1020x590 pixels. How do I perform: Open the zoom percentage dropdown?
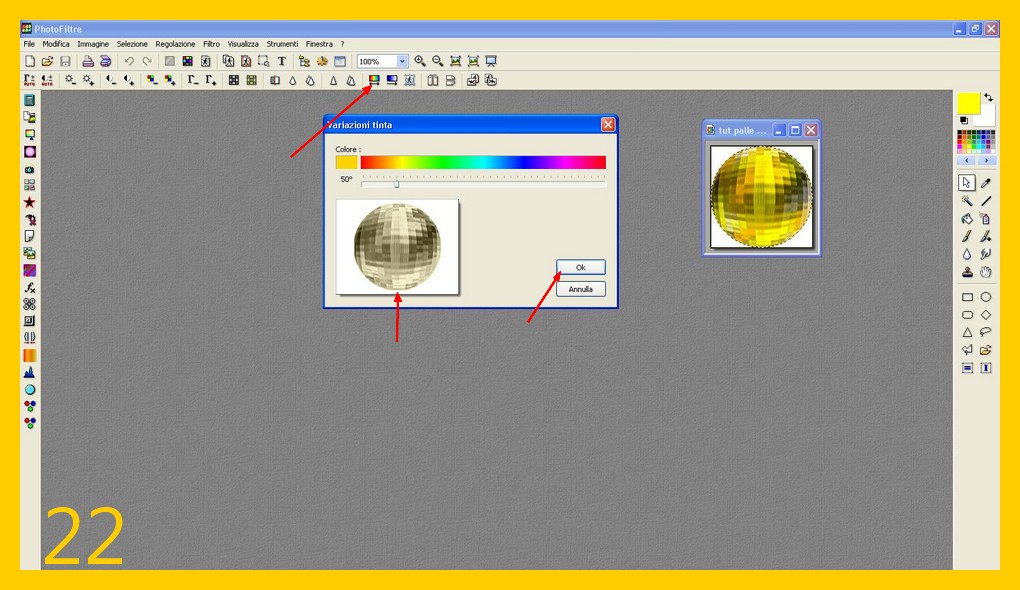[x=402, y=61]
